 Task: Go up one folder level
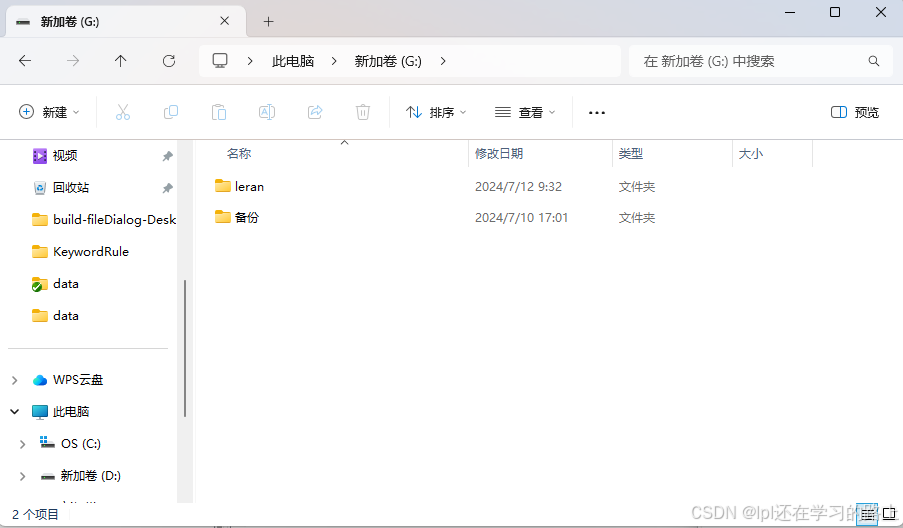tap(120, 60)
